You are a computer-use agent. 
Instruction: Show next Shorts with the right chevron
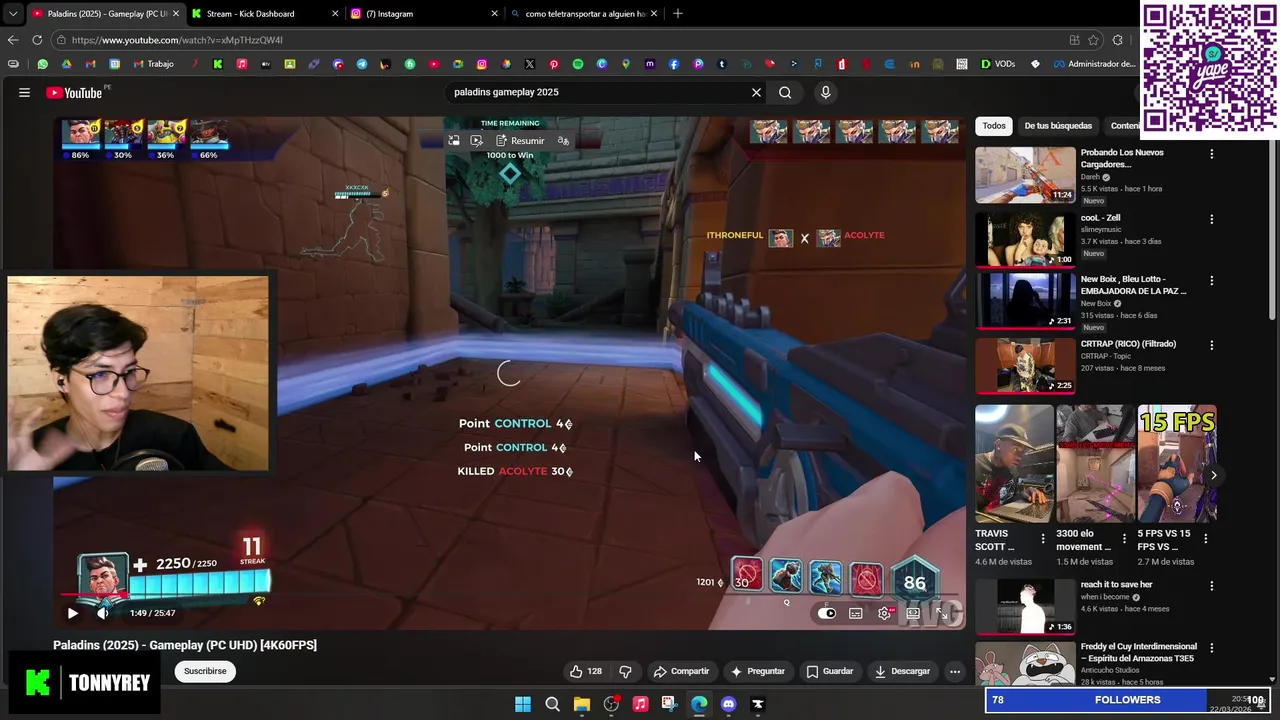tap(1213, 475)
